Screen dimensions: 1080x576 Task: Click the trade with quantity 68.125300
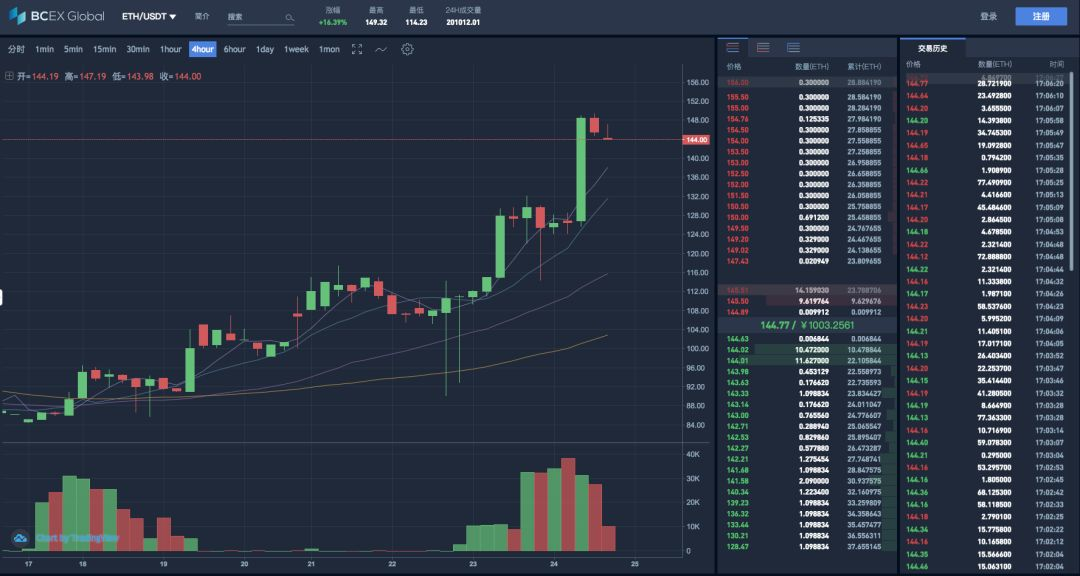pyautogui.click(x=985, y=492)
